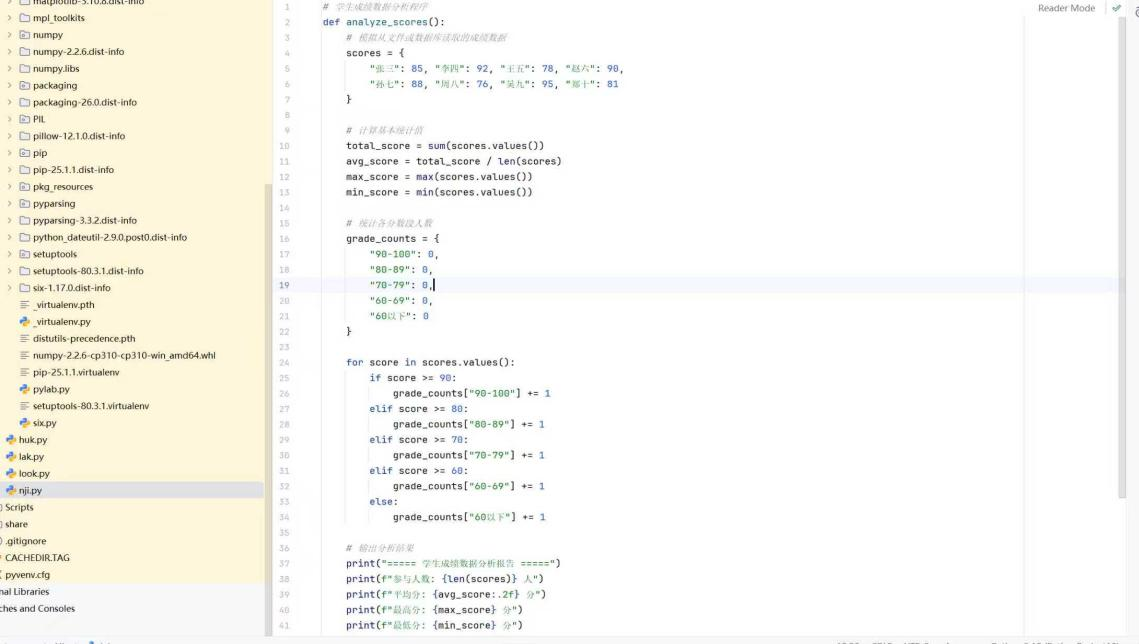Click the text file icon for distutils-precedence.pth
The width and height of the screenshot is (1139, 644).
pos(24,339)
